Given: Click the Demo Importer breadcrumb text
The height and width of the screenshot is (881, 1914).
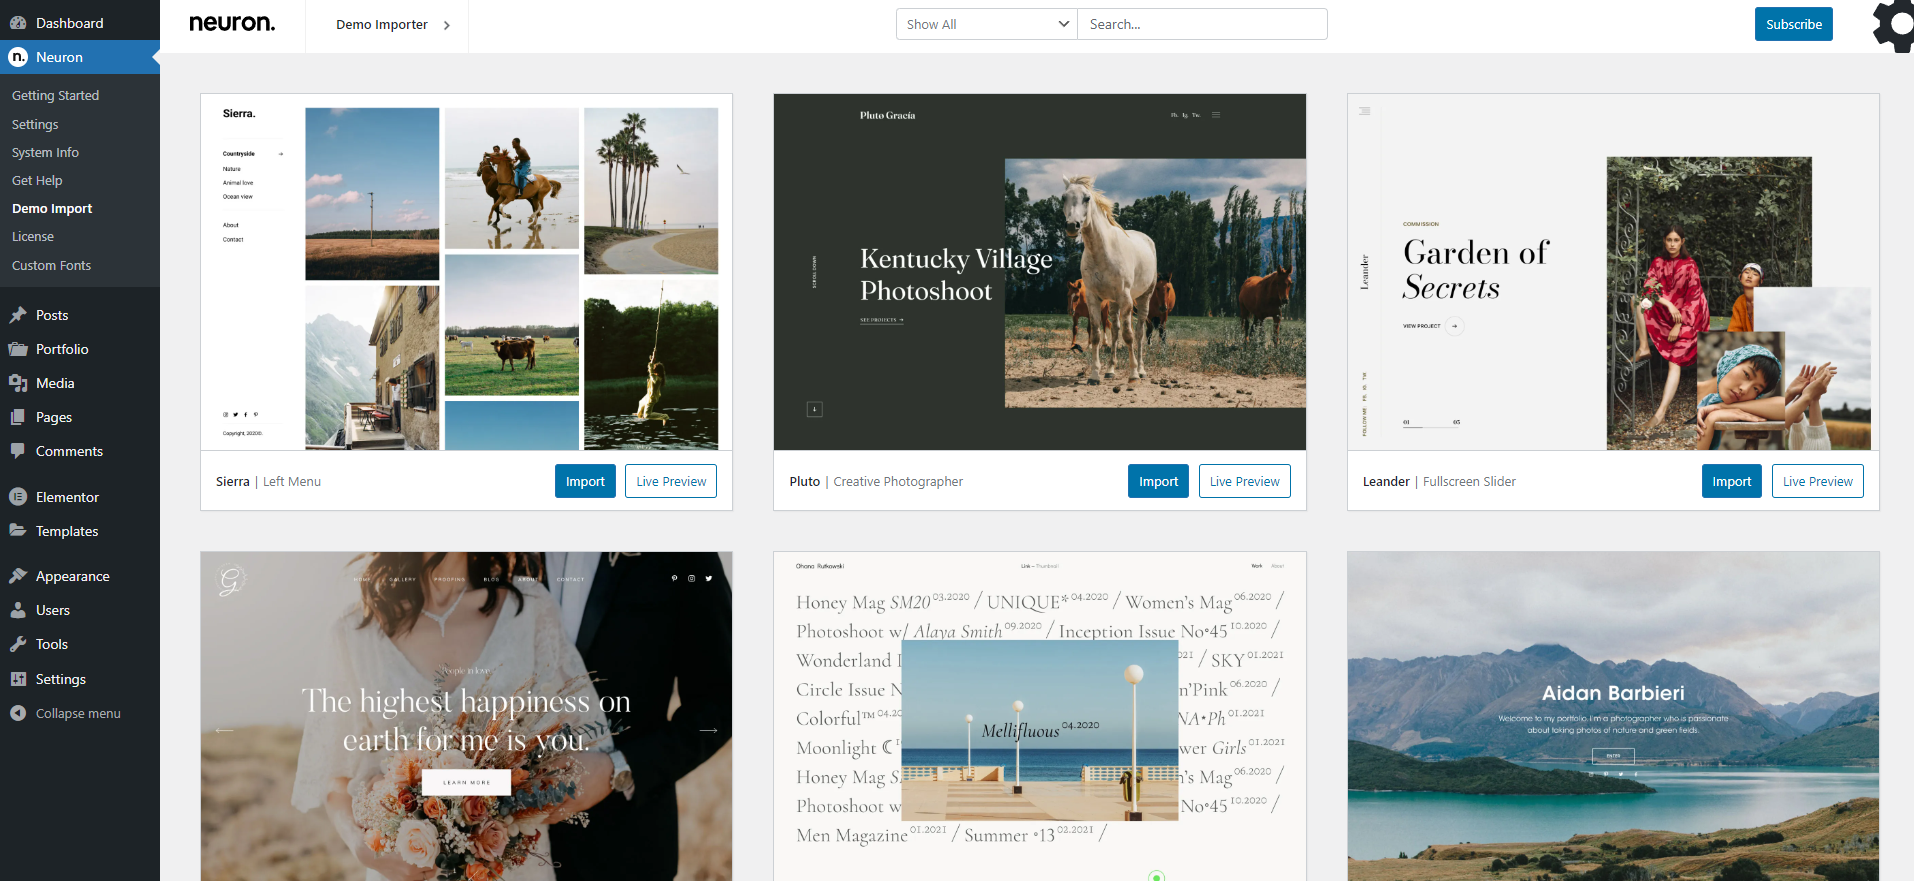Looking at the screenshot, I should (x=381, y=25).
